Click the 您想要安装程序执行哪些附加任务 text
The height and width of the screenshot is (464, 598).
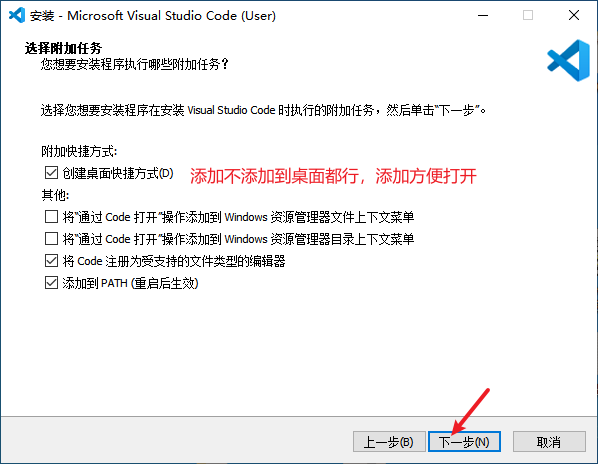(x=134, y=64)
